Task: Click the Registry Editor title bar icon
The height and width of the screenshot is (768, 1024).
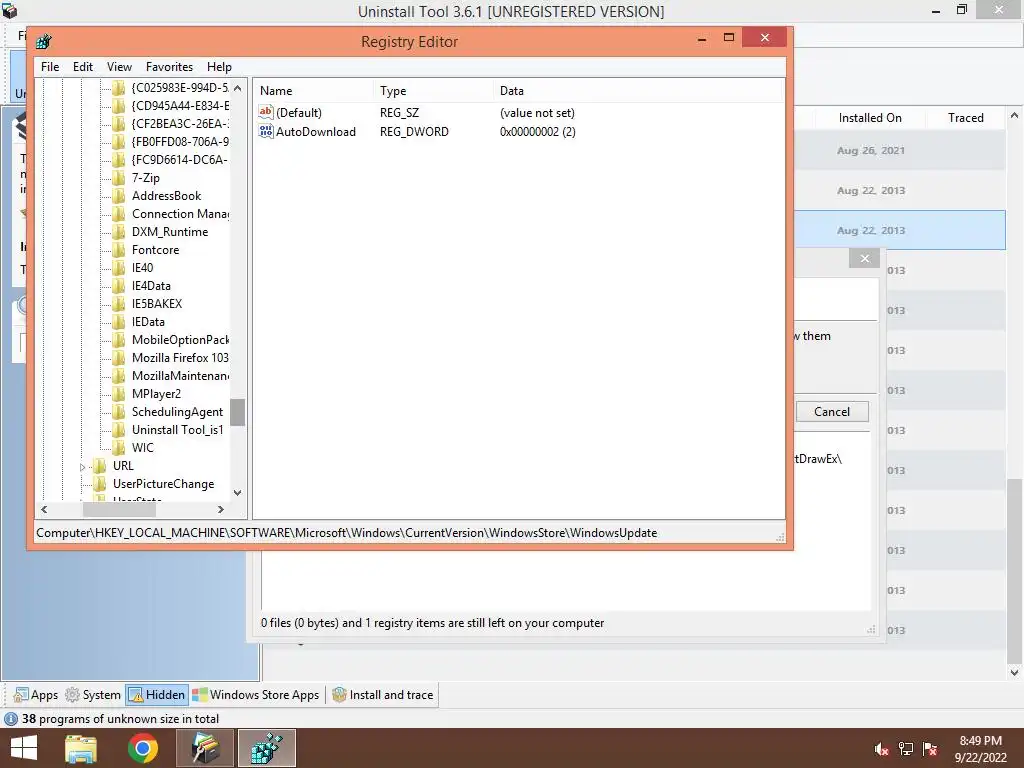Action: pos(44,42)
